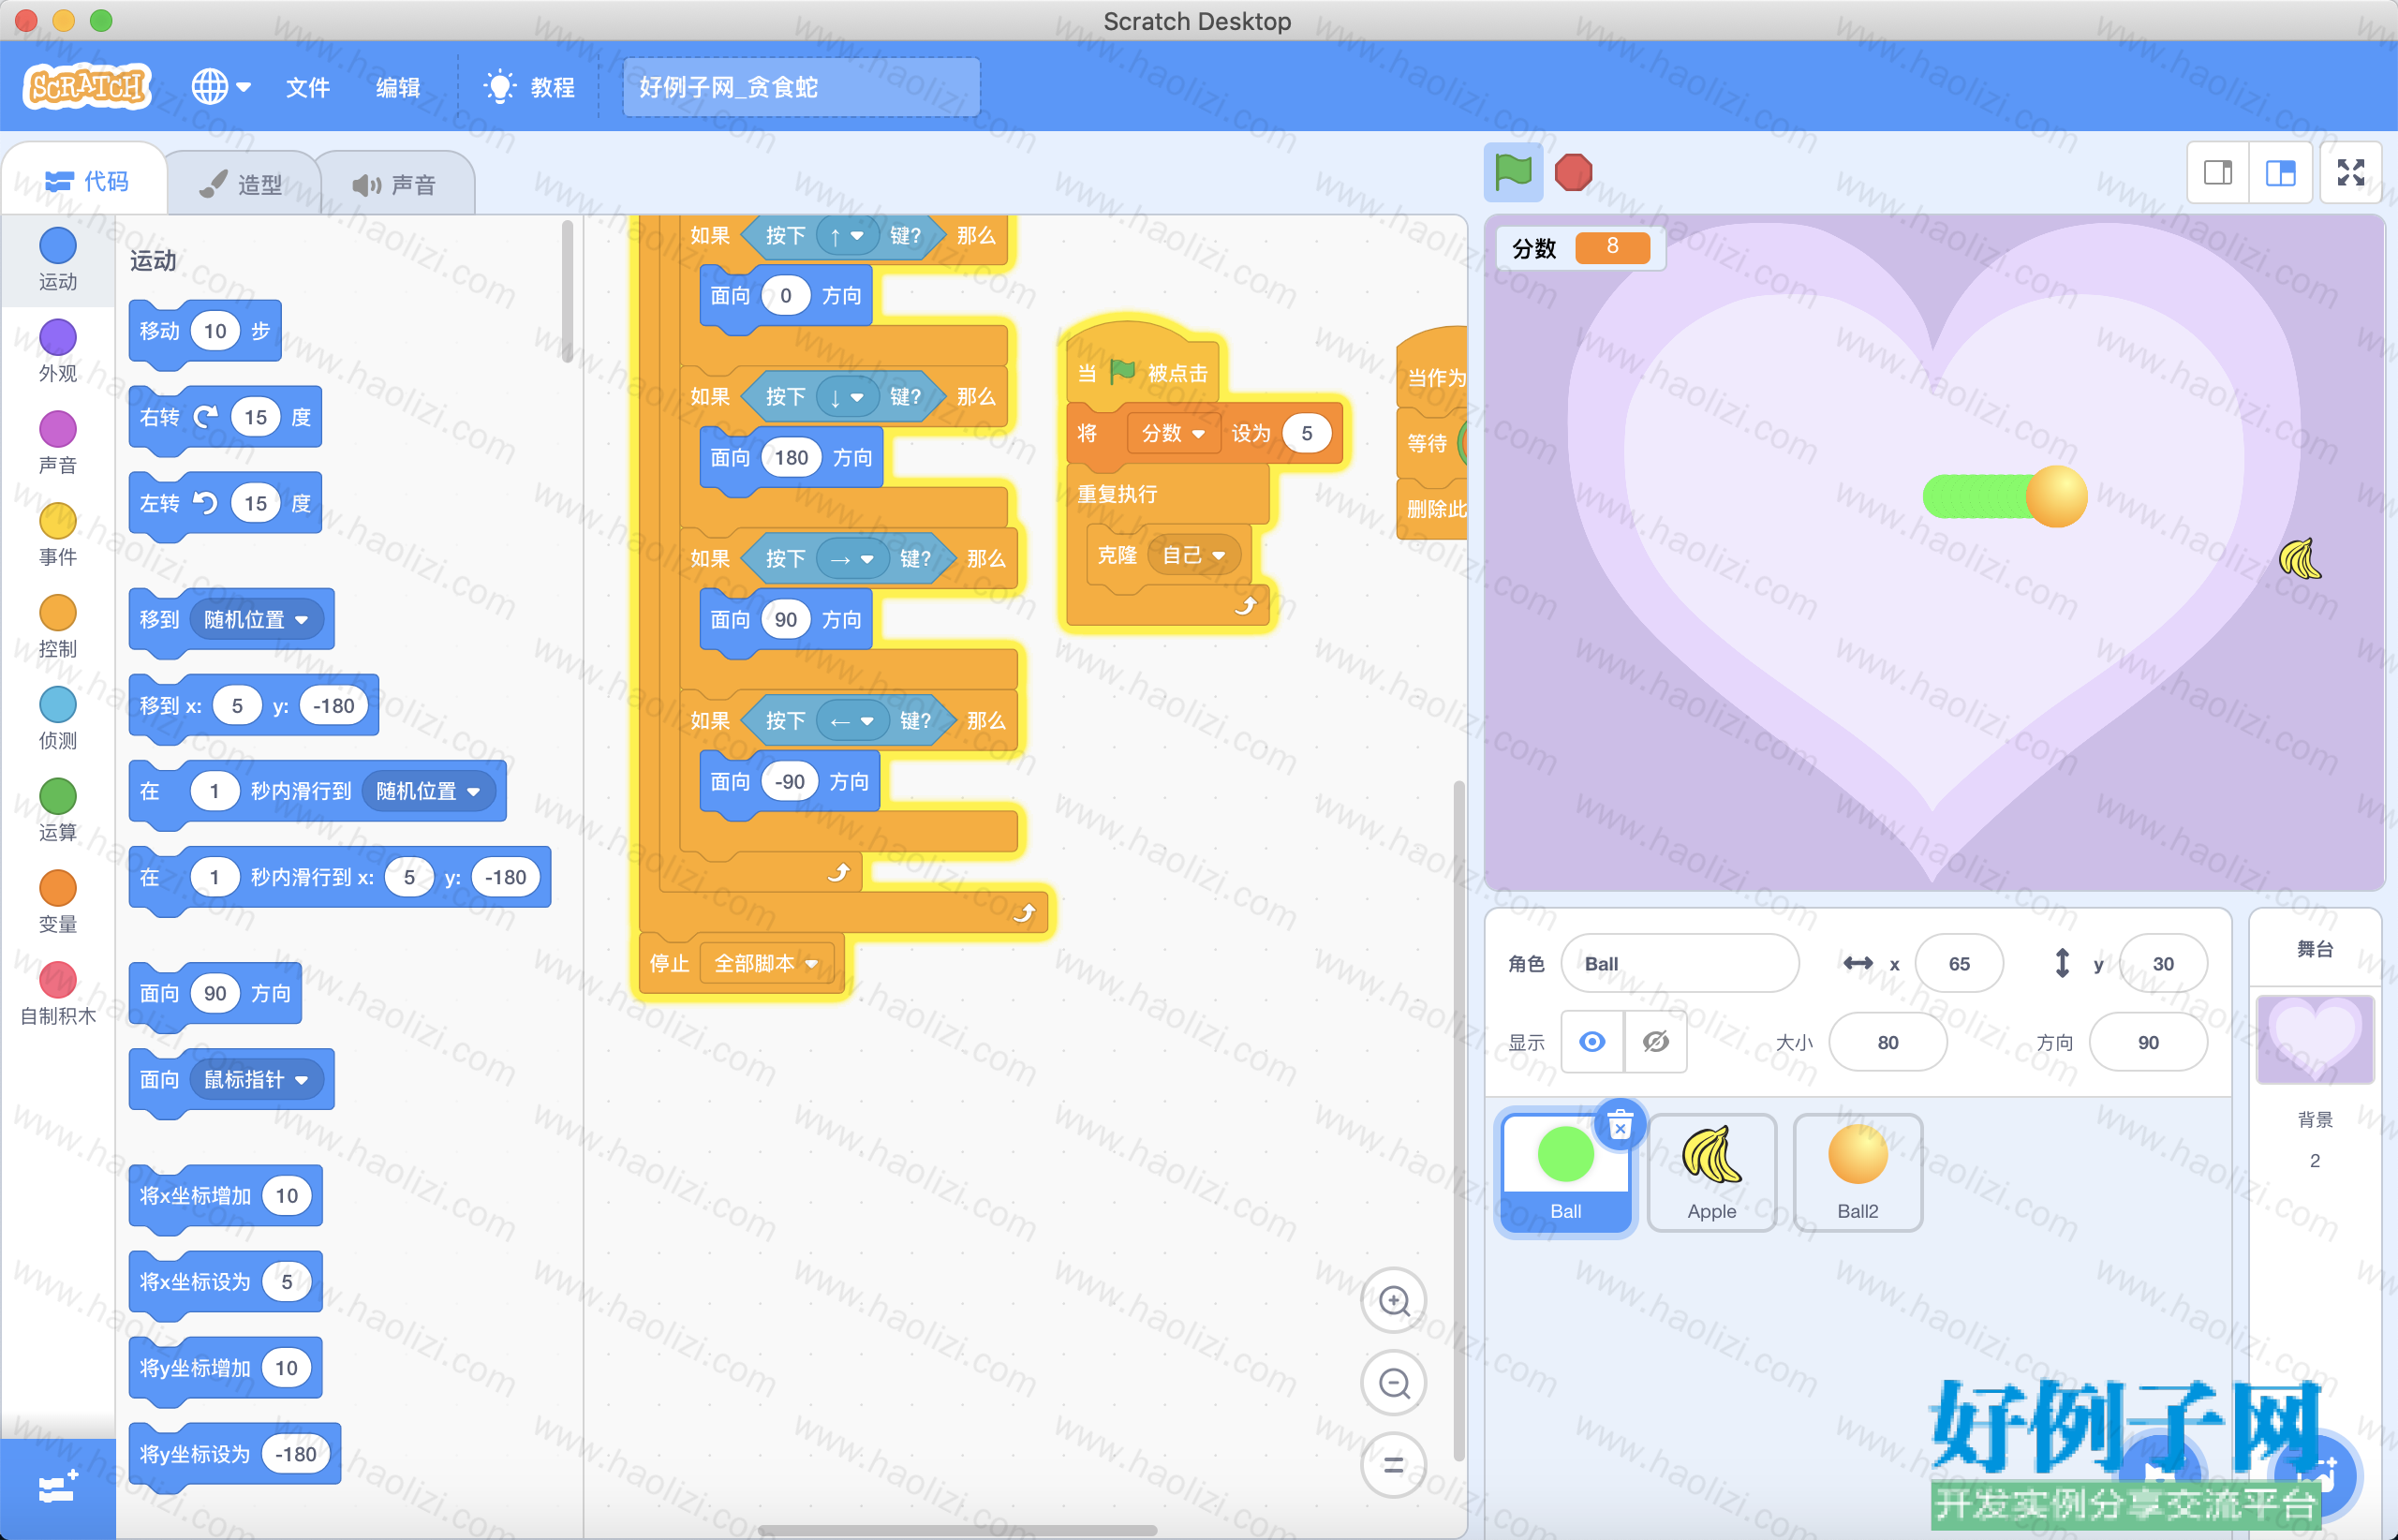Screen dimensions: 2398x1540
Task: Click the right turn 15 degrees block
Action: [225, 418]
